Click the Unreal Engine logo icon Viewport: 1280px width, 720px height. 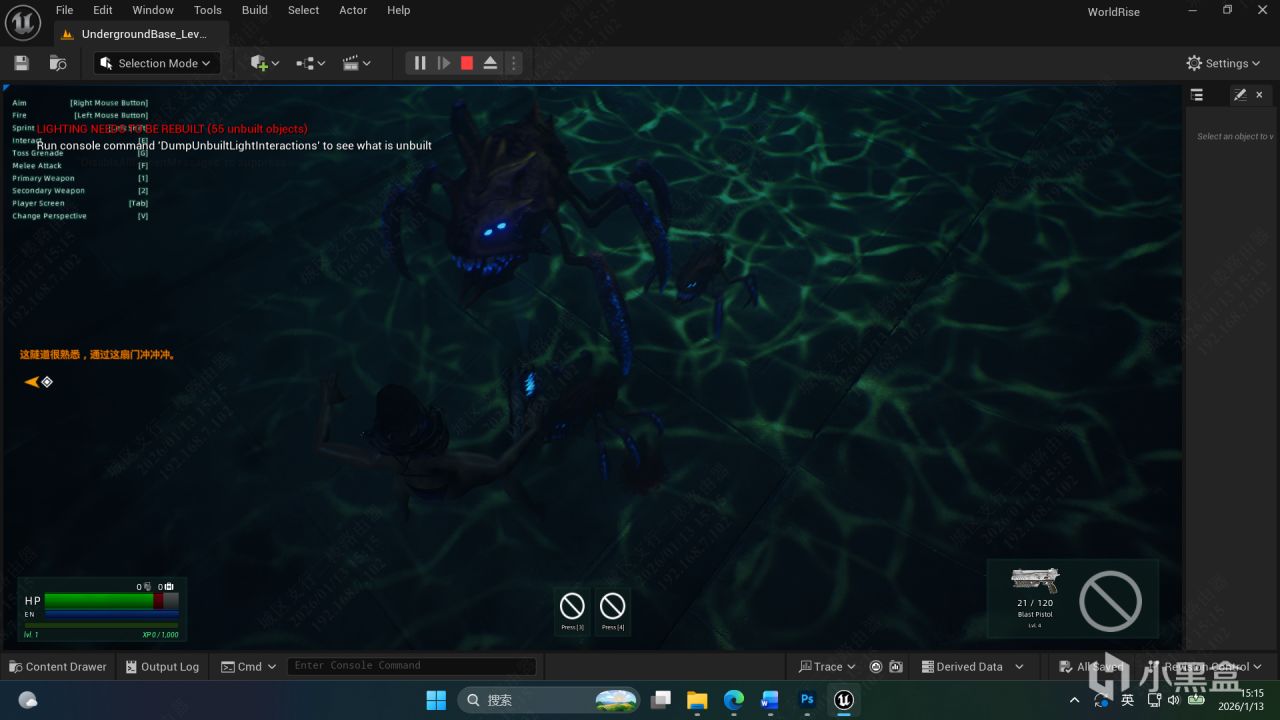click(x=23, y=21)
